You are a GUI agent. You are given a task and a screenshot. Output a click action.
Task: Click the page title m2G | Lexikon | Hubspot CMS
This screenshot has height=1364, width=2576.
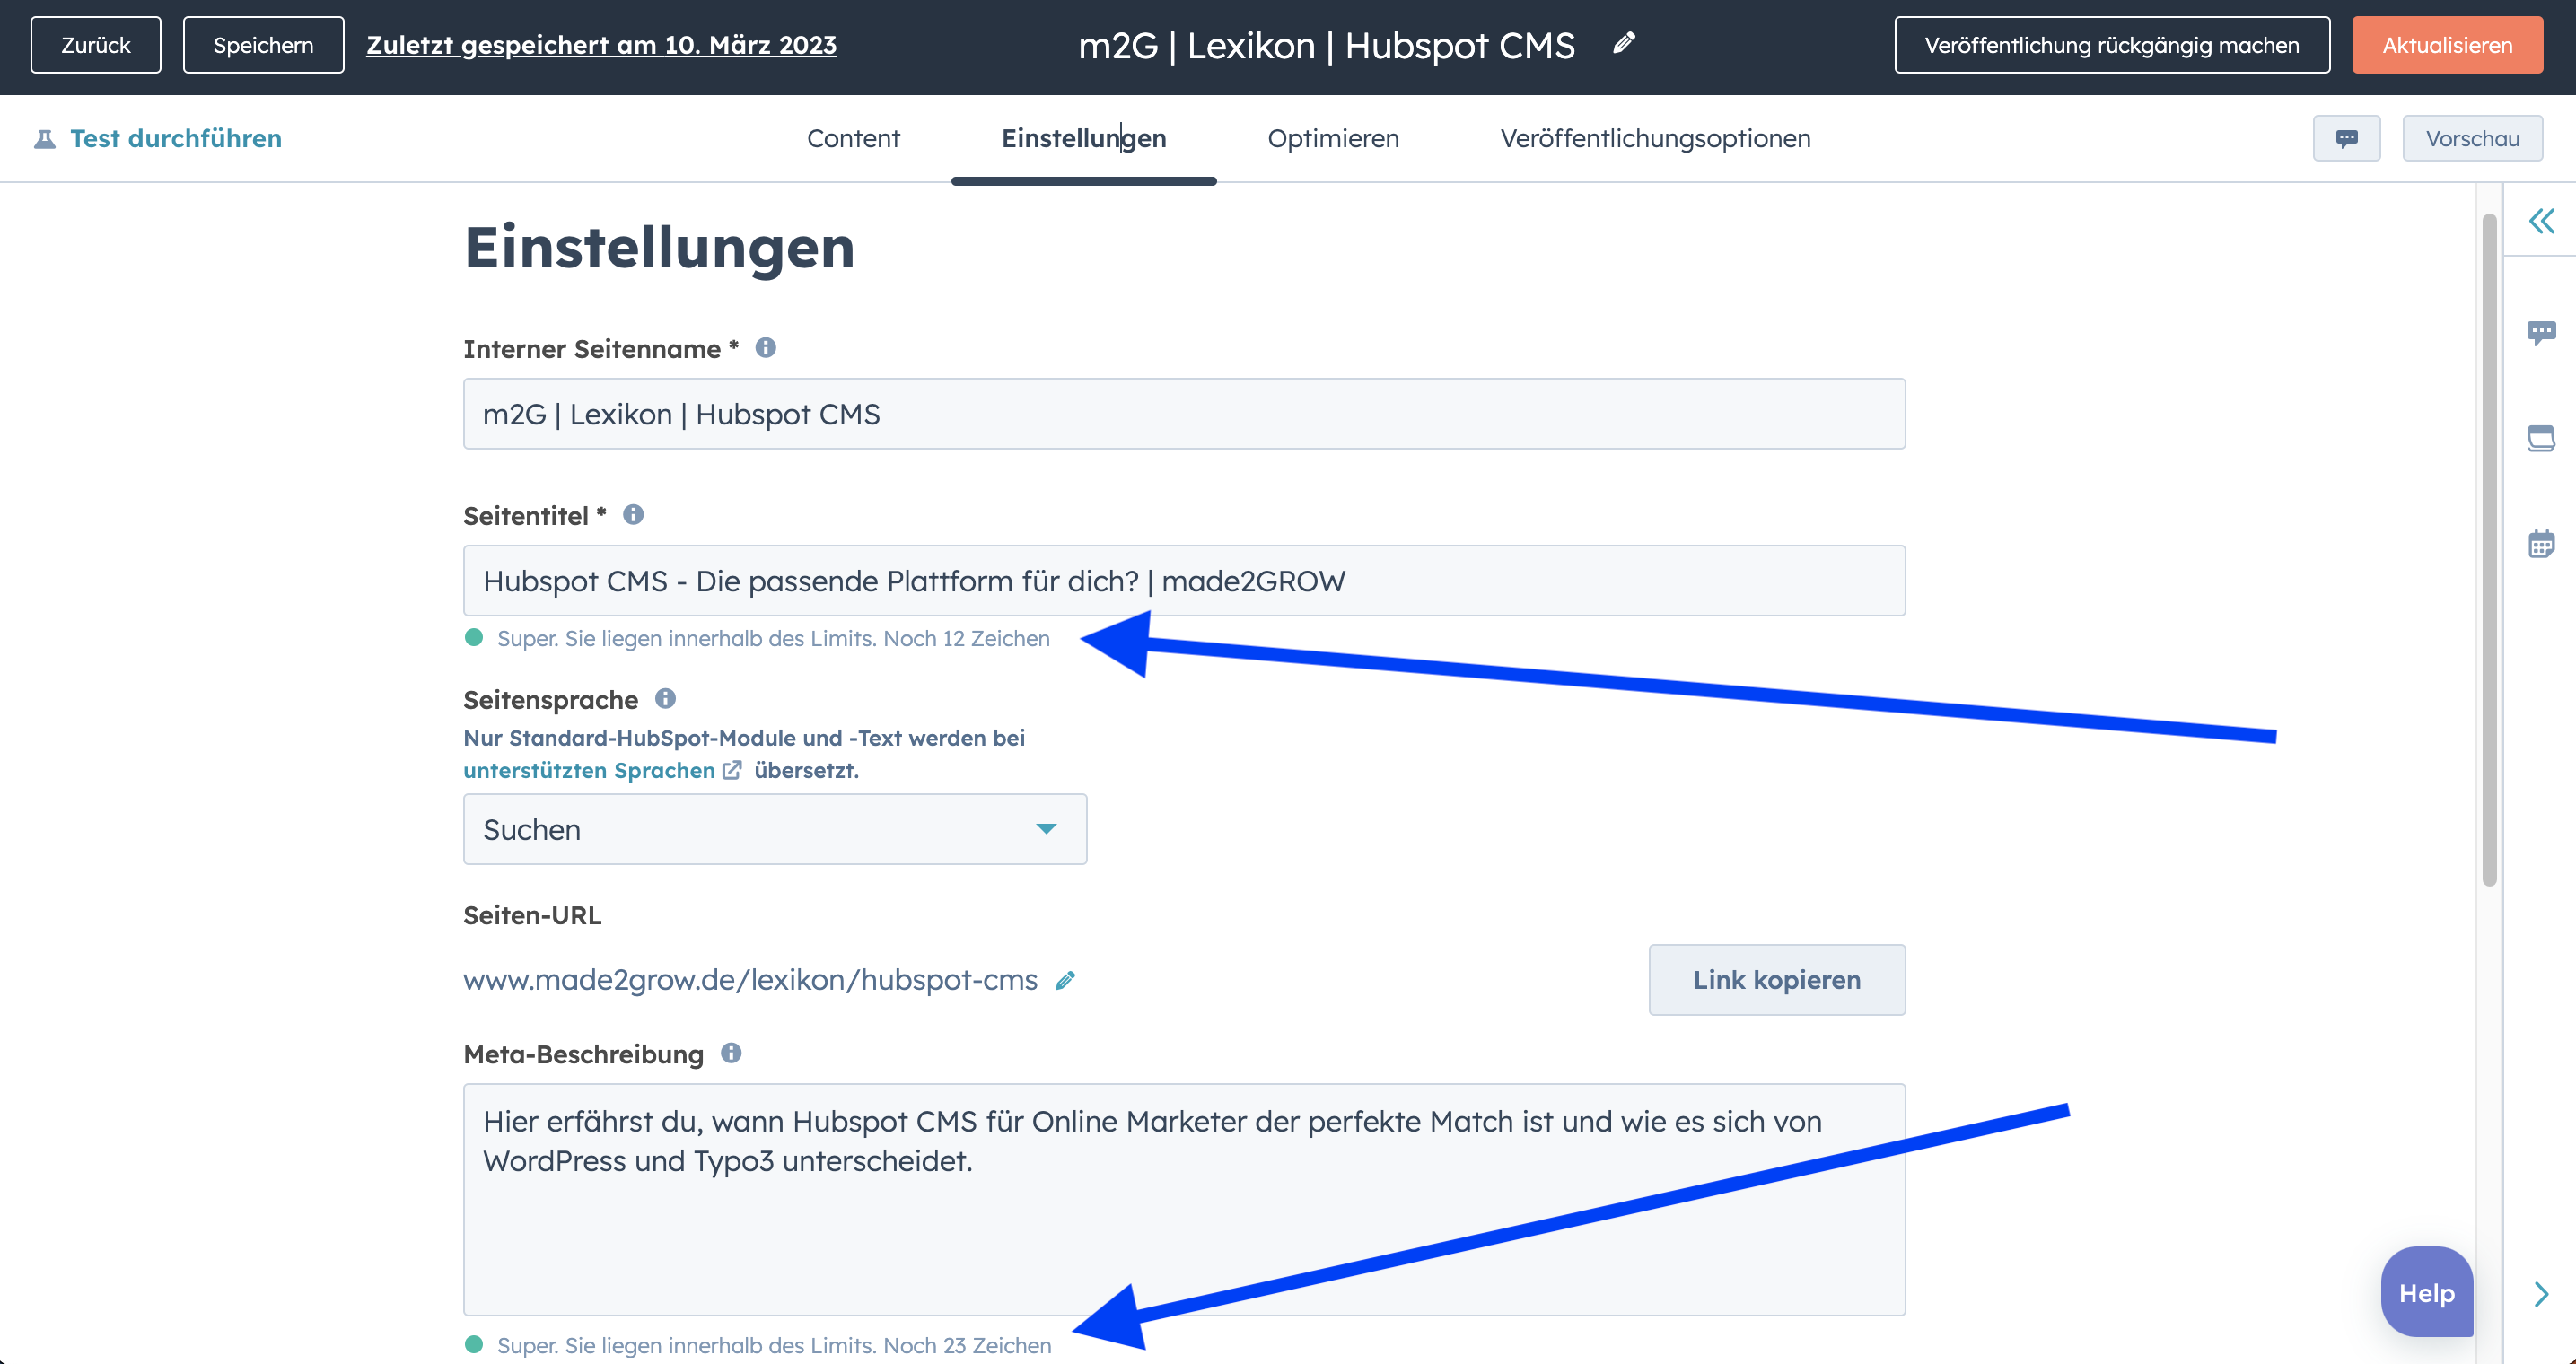pos(1326,45)
